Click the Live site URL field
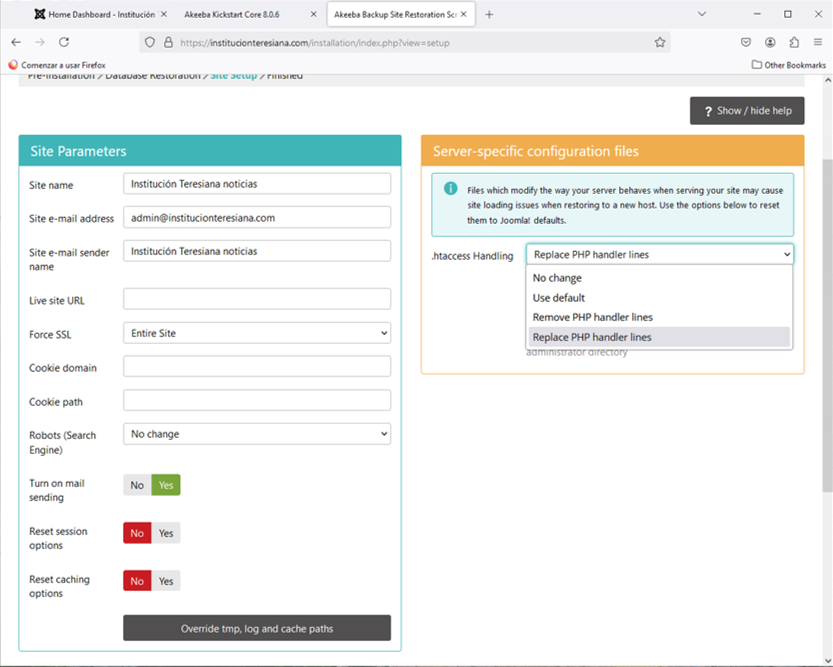The image size is (833, 667). (257, 299)
